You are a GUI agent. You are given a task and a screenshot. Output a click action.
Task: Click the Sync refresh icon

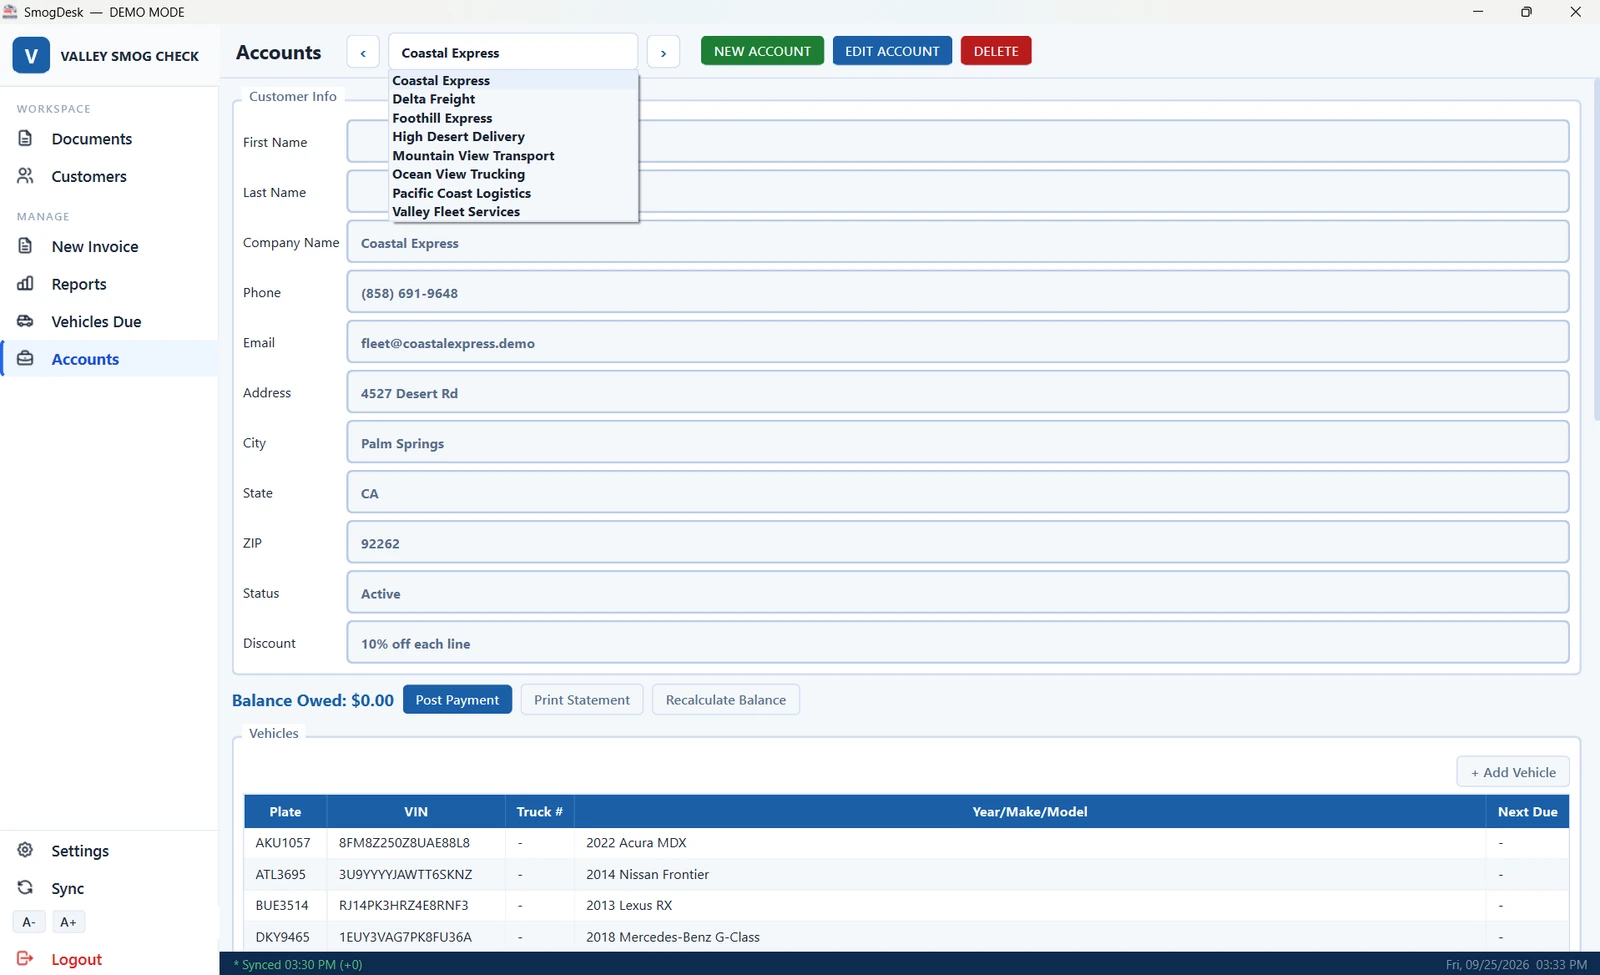[x=26, y=888]
